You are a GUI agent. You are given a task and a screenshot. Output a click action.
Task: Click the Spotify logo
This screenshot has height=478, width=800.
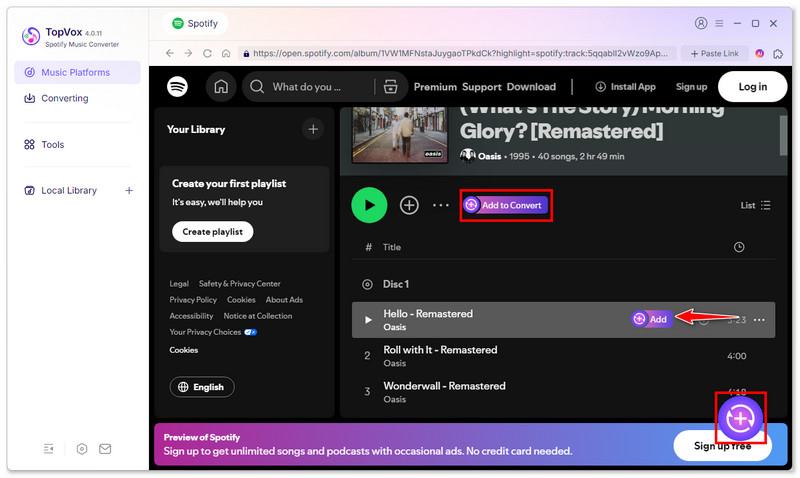point(178,87)
